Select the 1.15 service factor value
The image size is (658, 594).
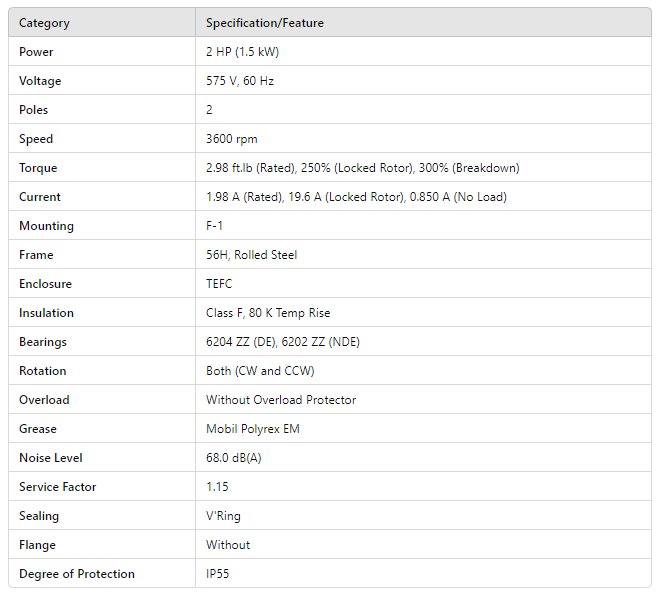click(218, 487)
